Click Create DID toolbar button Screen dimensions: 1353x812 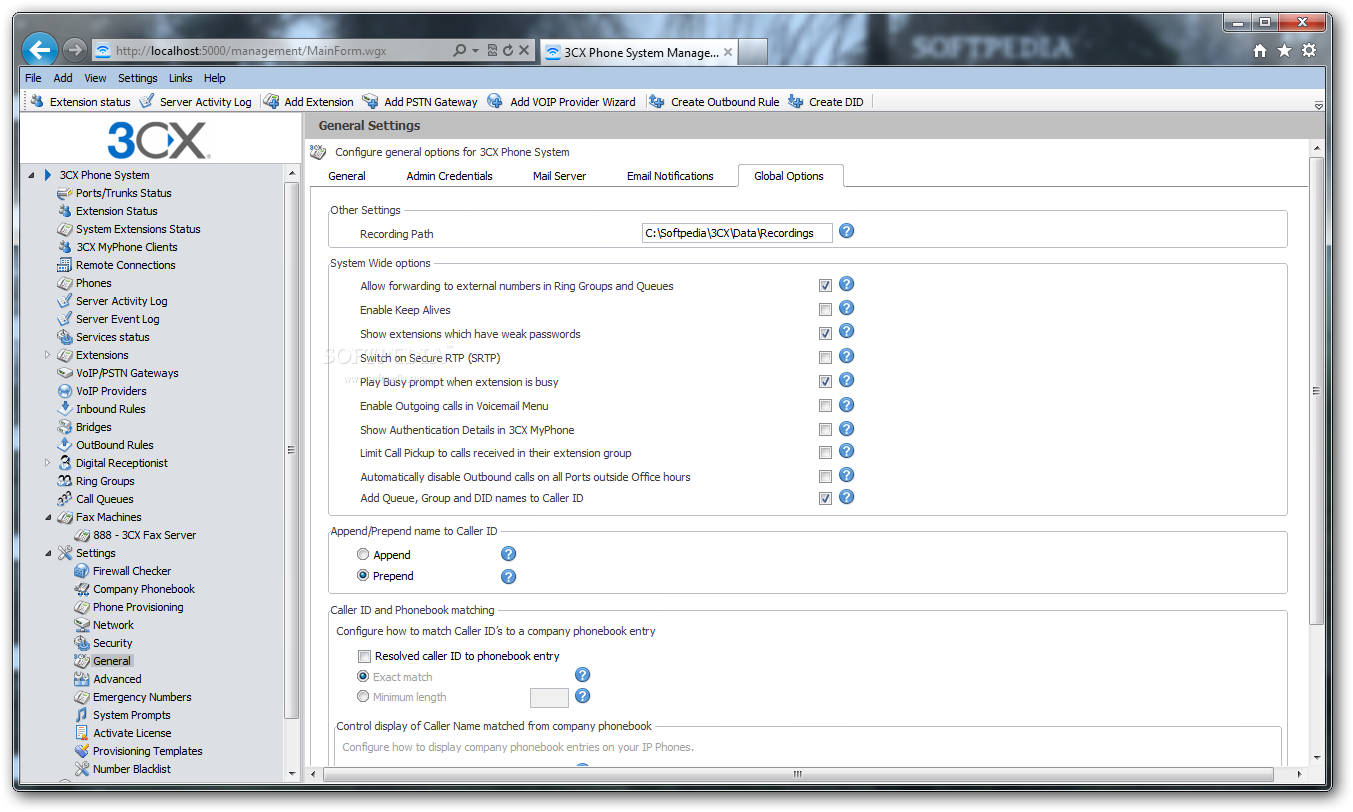pyautogui.click(x=825, y=102)
